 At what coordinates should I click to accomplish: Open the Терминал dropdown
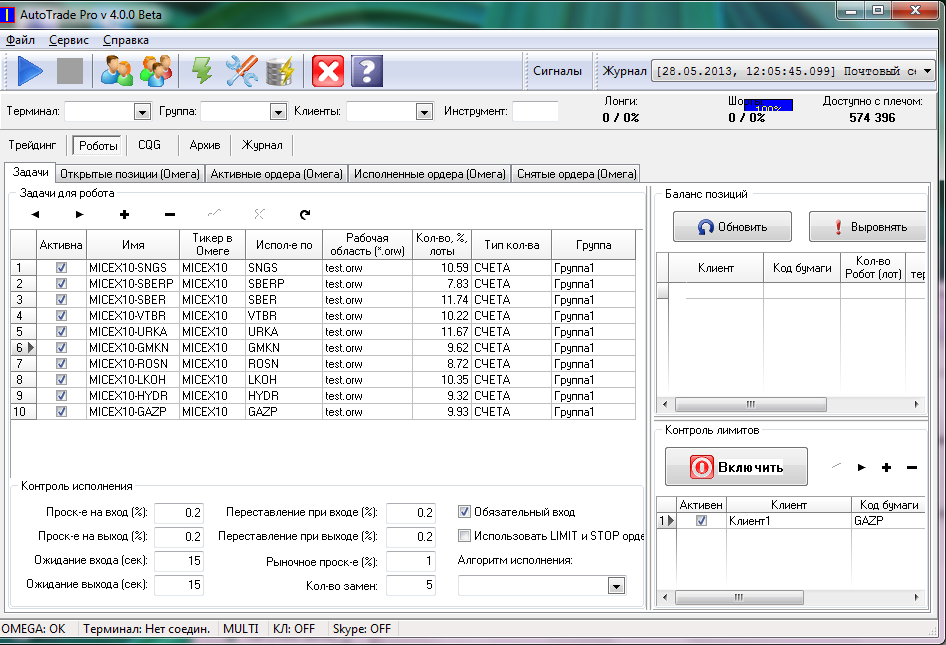pyautogui.click(x=142, y=112)
